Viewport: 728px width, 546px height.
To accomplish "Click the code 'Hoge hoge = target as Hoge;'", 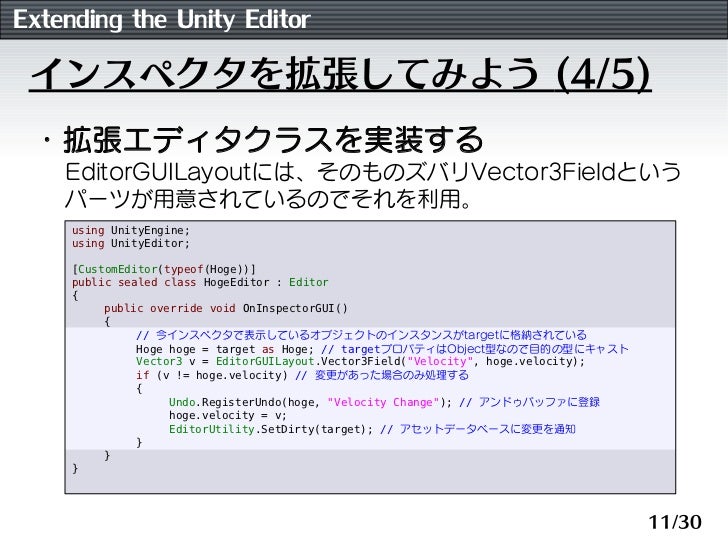I will click(225, 349).
